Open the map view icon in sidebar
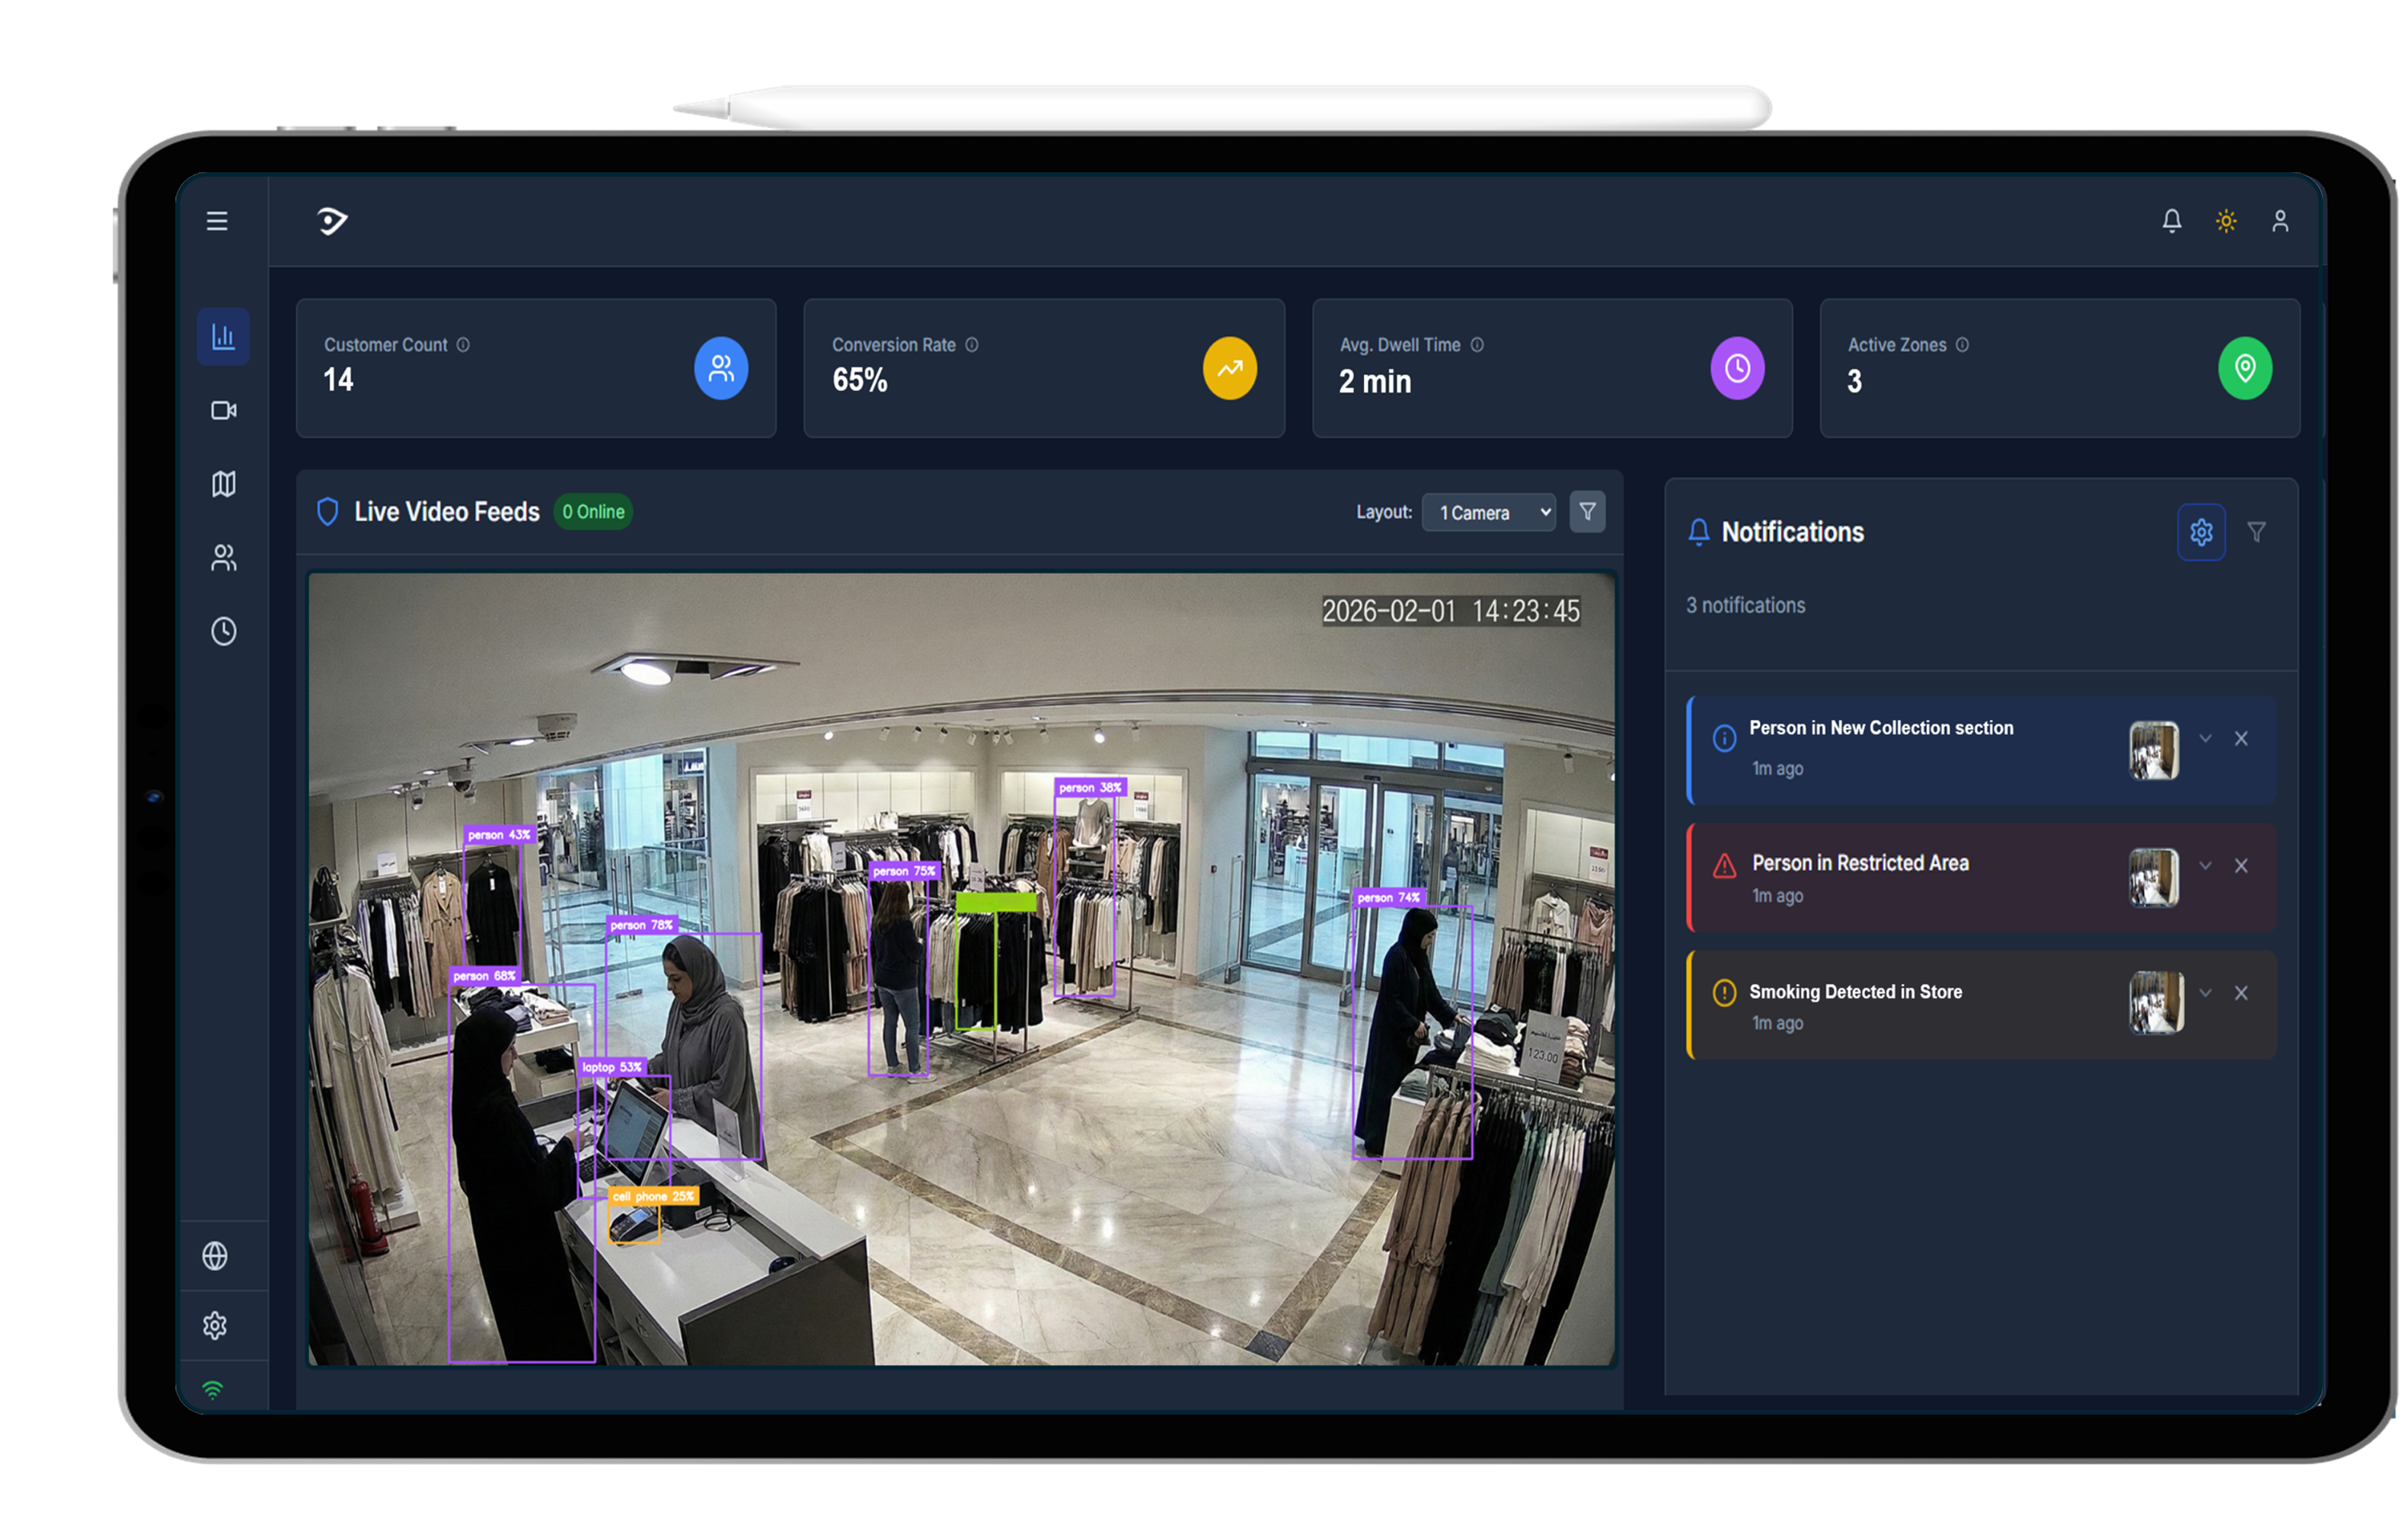The image size is (2408, 1538). [x=222, y=484]
